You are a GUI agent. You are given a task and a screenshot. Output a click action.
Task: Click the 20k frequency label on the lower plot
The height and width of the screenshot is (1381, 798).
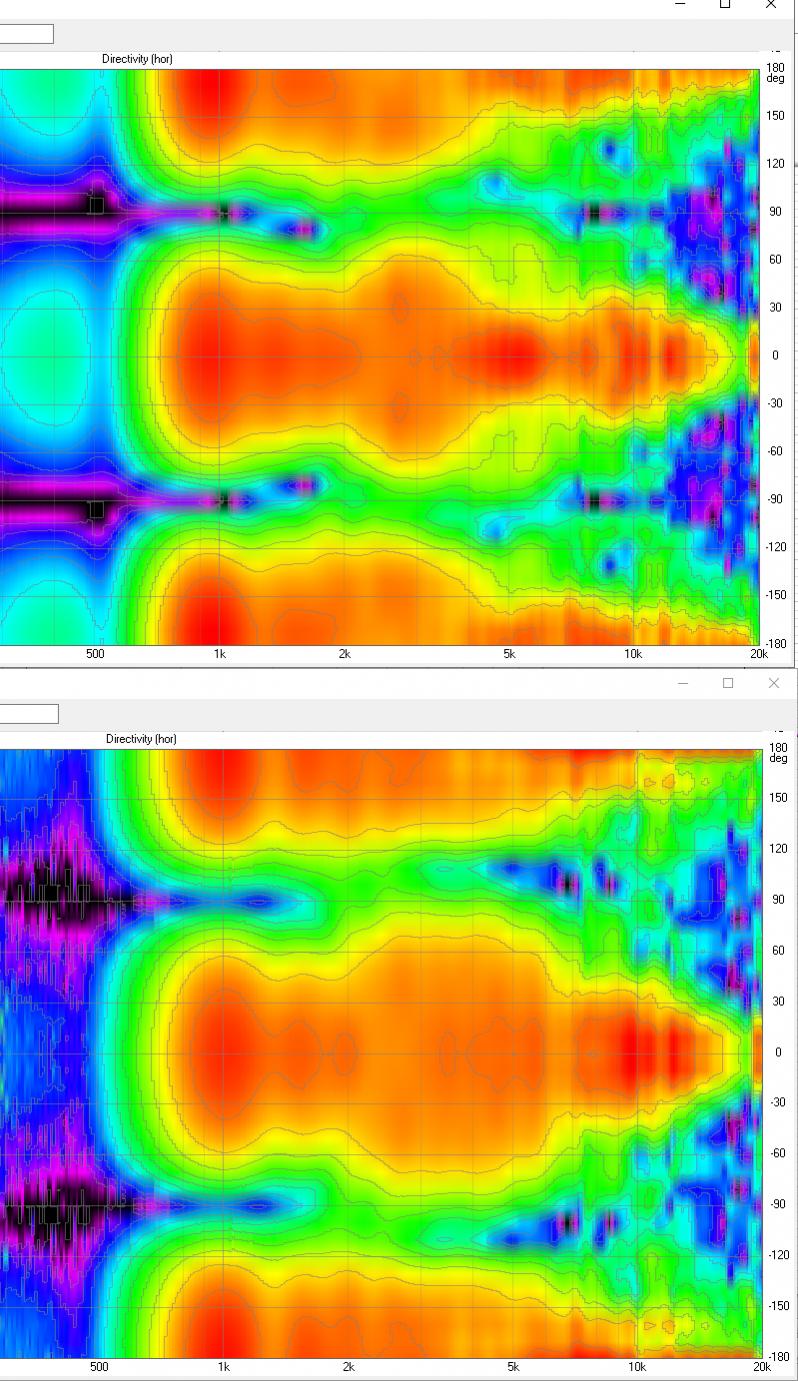coord(762,1366)
